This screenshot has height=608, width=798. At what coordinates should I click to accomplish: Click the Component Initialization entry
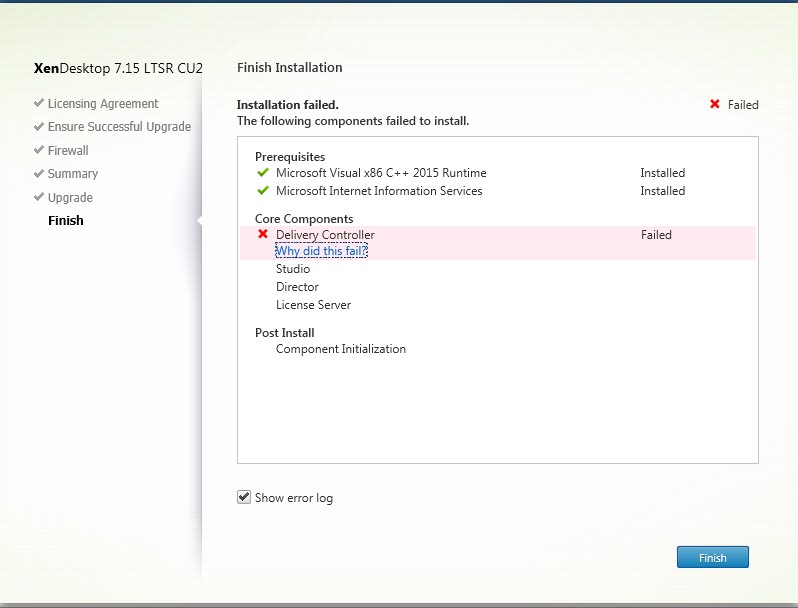[x=341, y=349]
